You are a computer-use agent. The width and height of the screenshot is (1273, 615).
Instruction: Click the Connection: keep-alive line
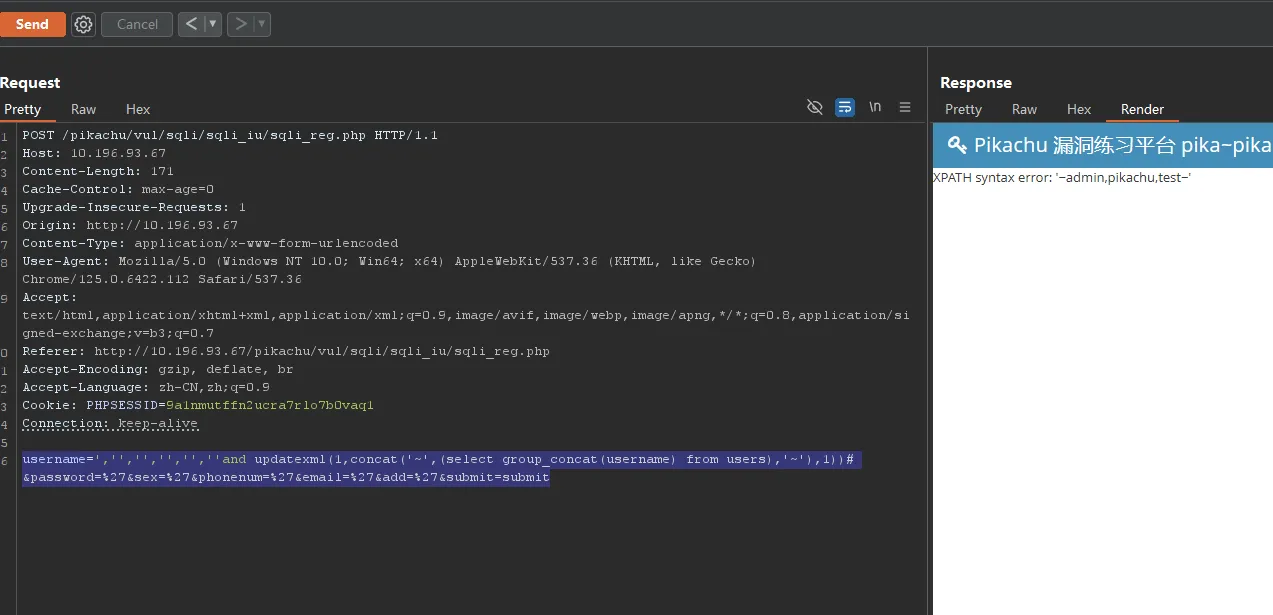pyautogui.click(x=110, y=423)
